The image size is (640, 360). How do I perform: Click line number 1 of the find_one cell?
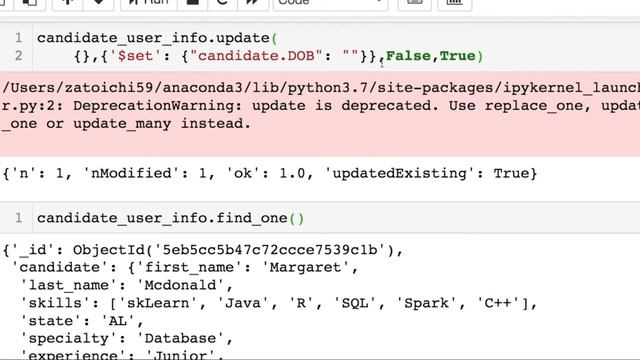point(18,218)
